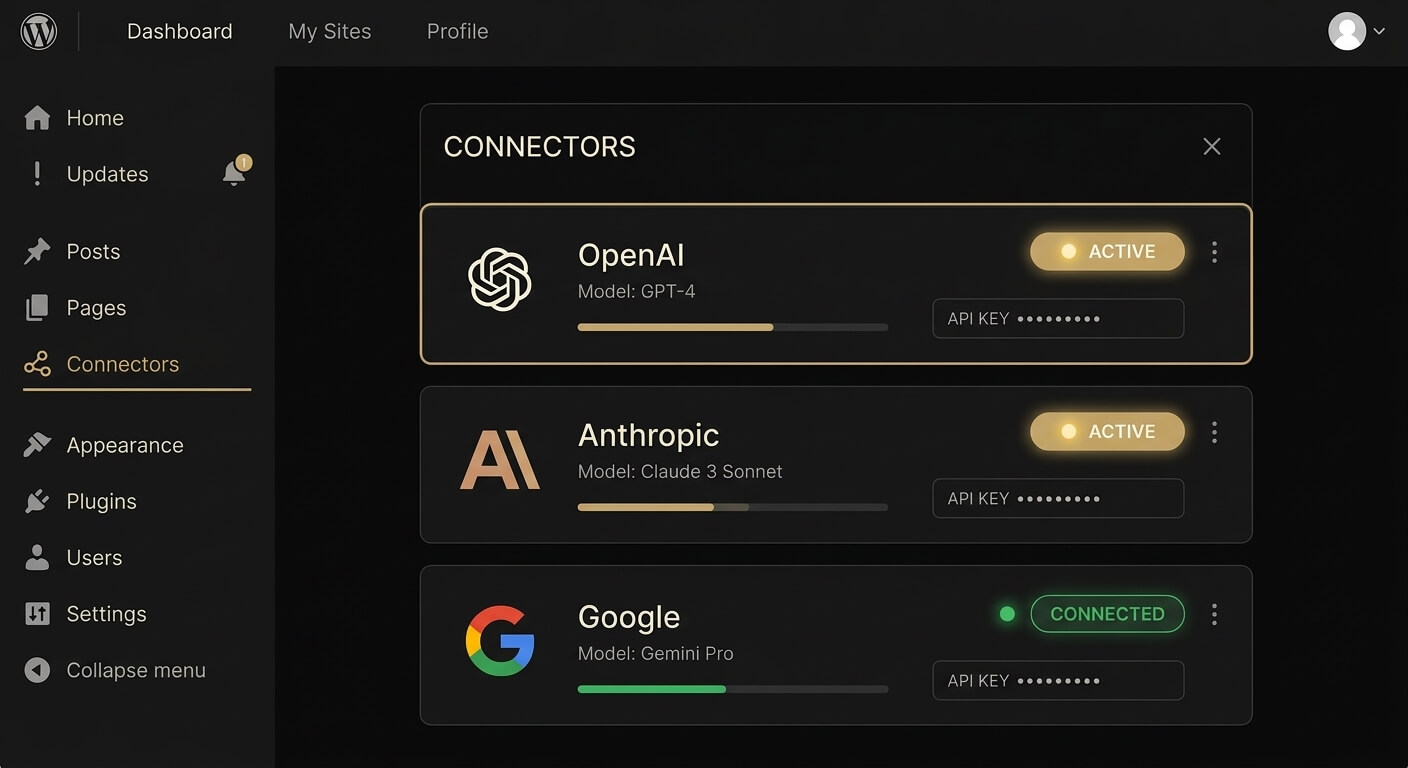Open the Connectors sidebar item

pos(122,364)
